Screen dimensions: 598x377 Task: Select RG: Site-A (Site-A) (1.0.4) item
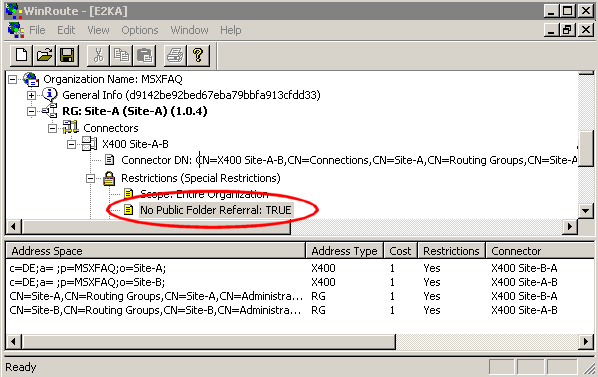pyautogui.click(x=135, y=111)
